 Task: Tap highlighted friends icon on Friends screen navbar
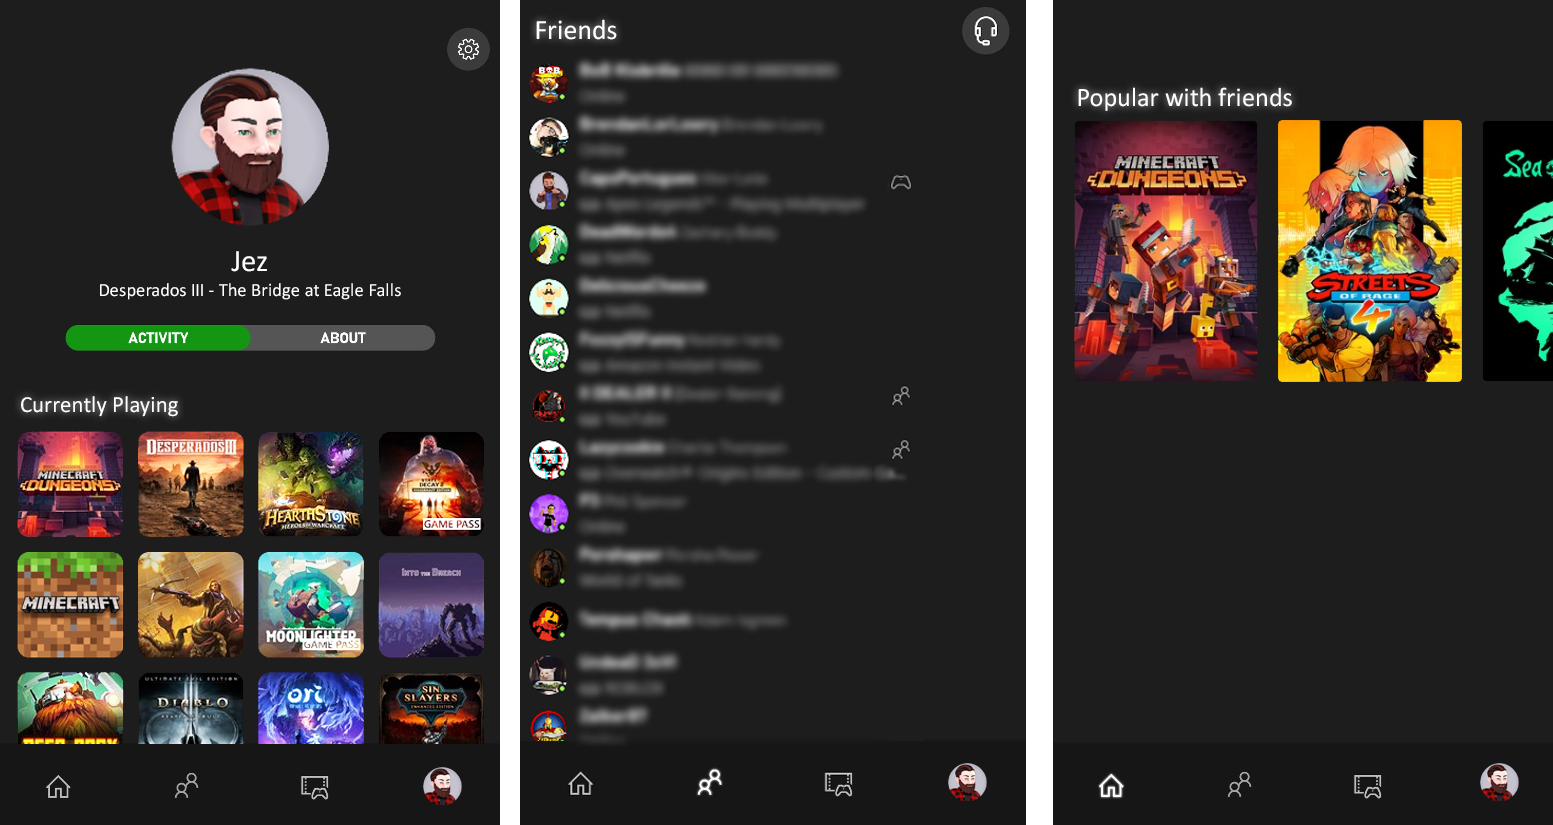[x=709, y=782]
